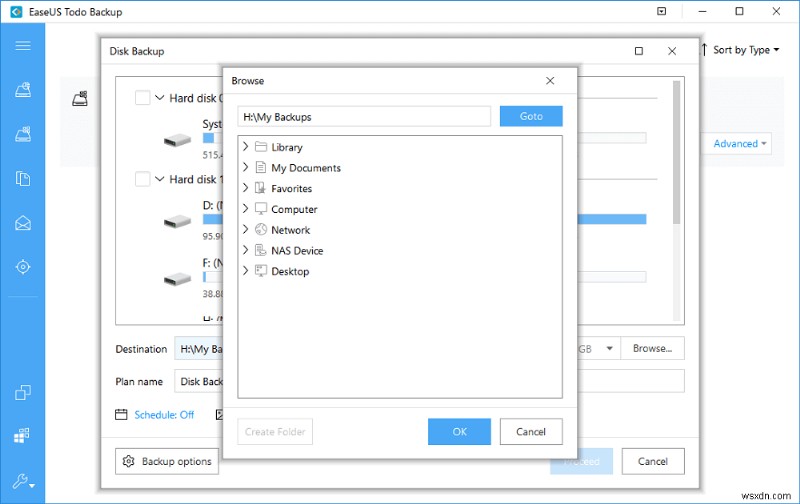Expand the Desktop node
The width and height of the screenshot is (800, 504).
pos(245,270)
